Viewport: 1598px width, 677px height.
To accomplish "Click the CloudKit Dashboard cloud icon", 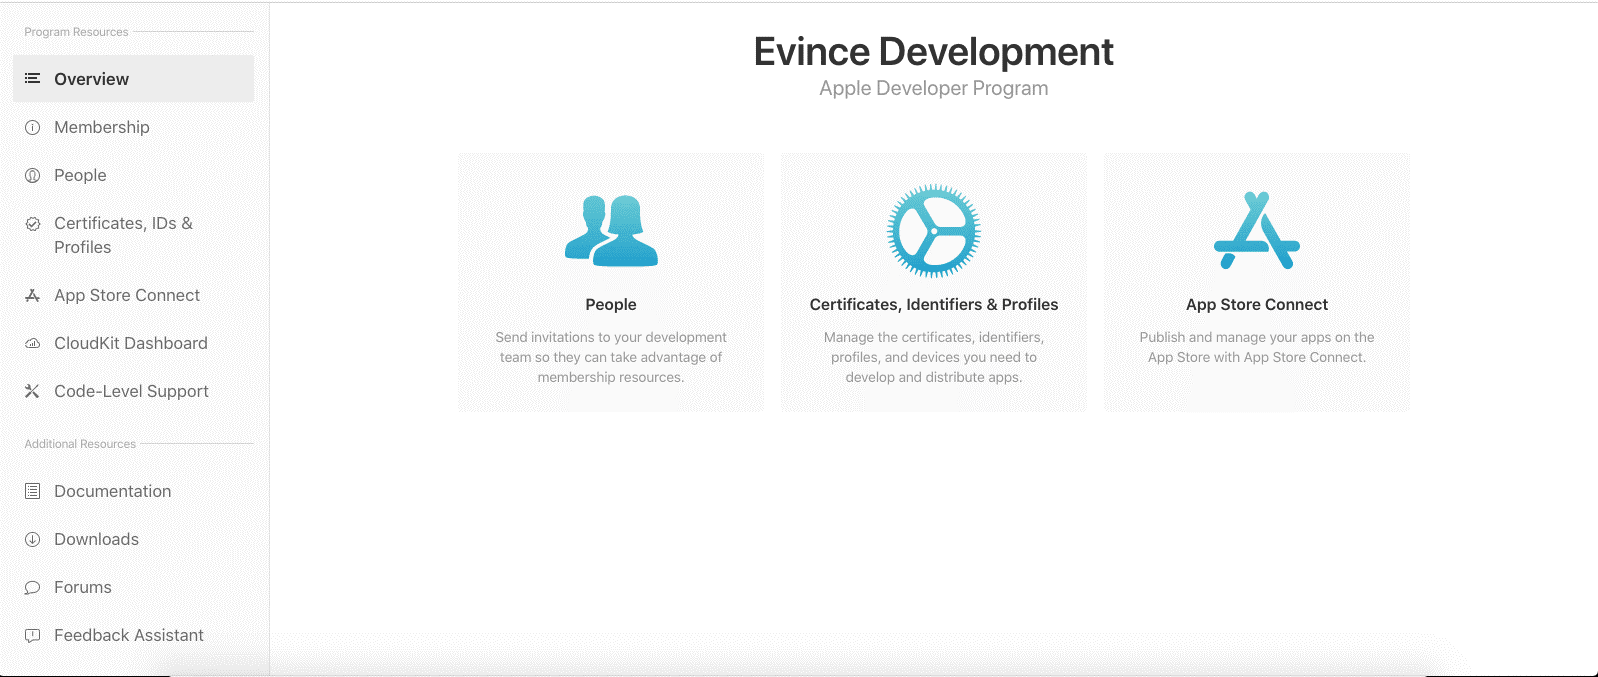I will (x=32, y=343).
